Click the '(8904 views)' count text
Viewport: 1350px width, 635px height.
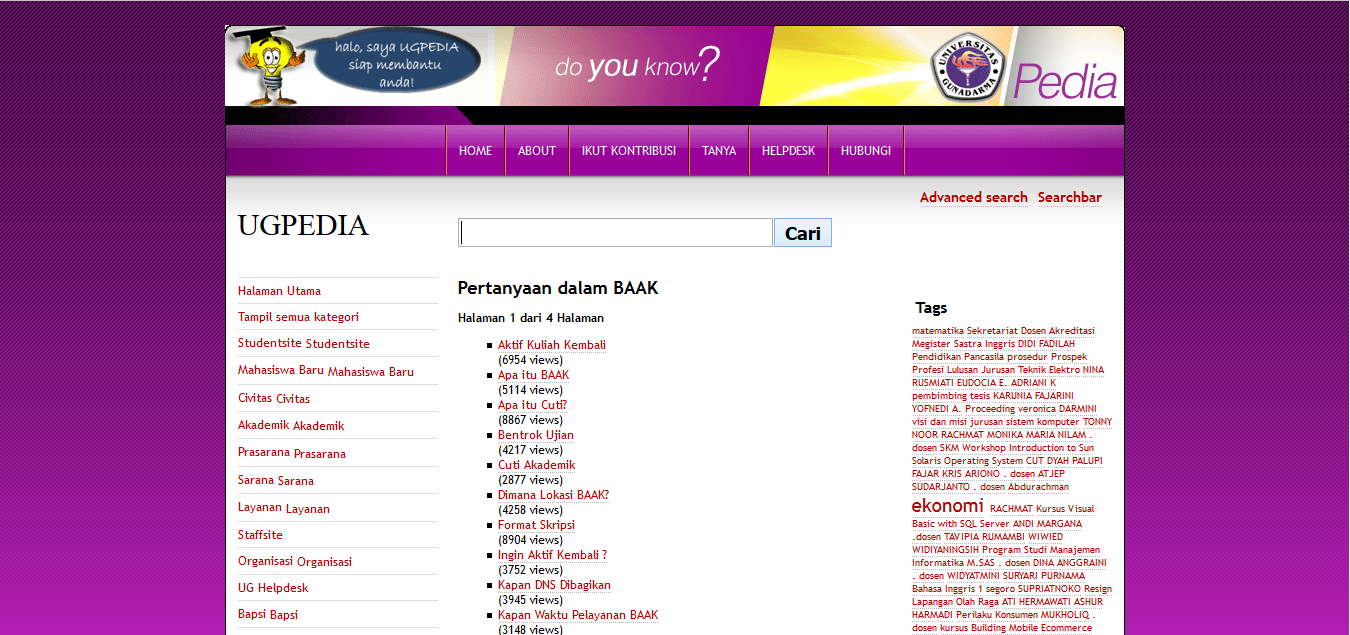click(x=530, y=540)
